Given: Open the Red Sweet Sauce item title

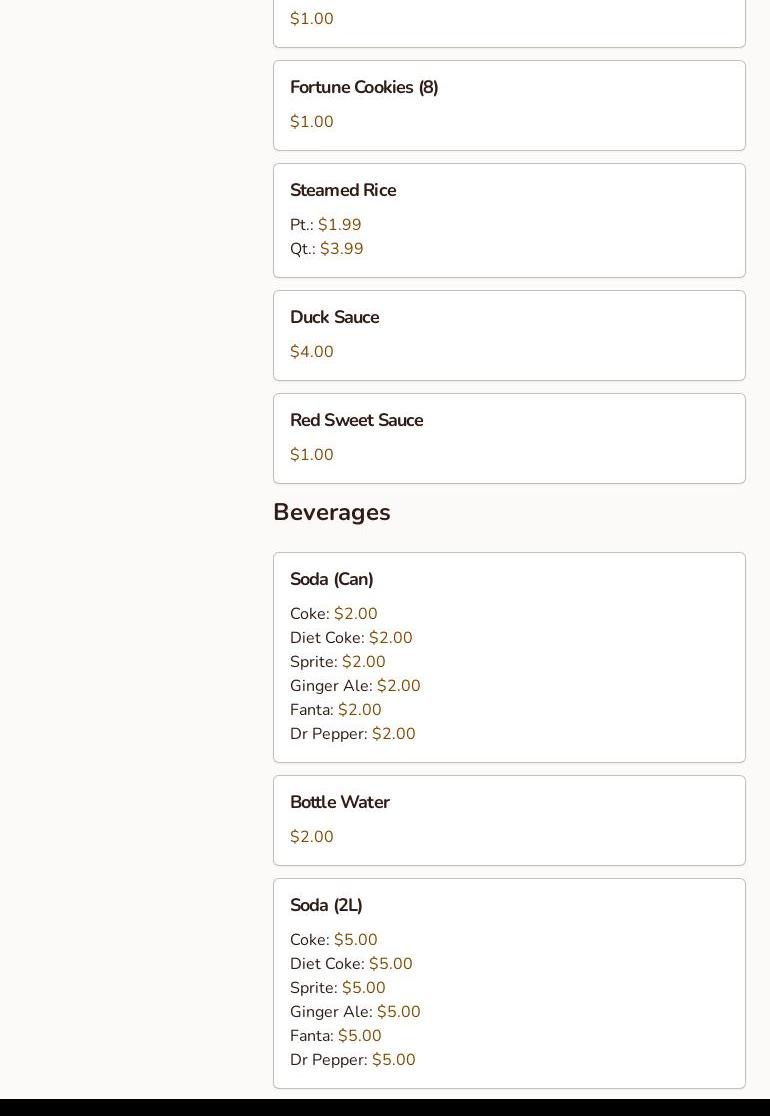Looking at the screenshot, I should [356, 421].
